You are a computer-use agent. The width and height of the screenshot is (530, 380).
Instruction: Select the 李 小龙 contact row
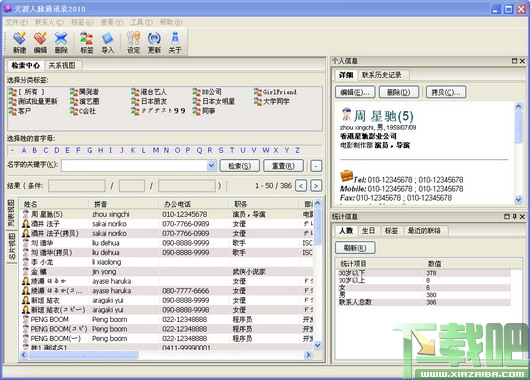point(167,262)
